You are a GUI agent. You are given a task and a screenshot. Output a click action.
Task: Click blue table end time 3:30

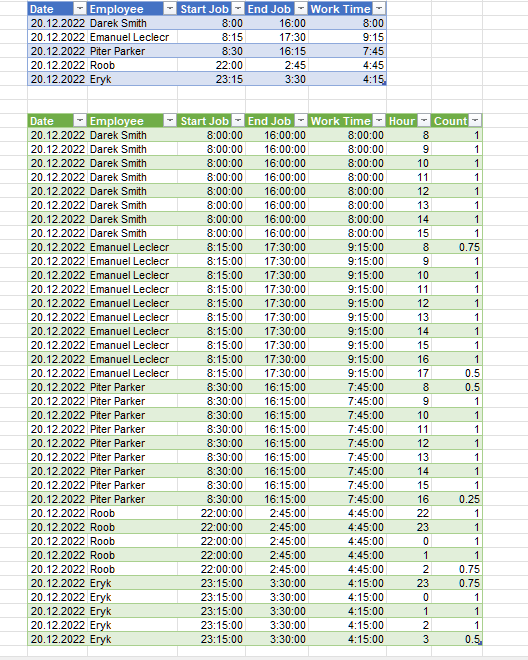277,79
